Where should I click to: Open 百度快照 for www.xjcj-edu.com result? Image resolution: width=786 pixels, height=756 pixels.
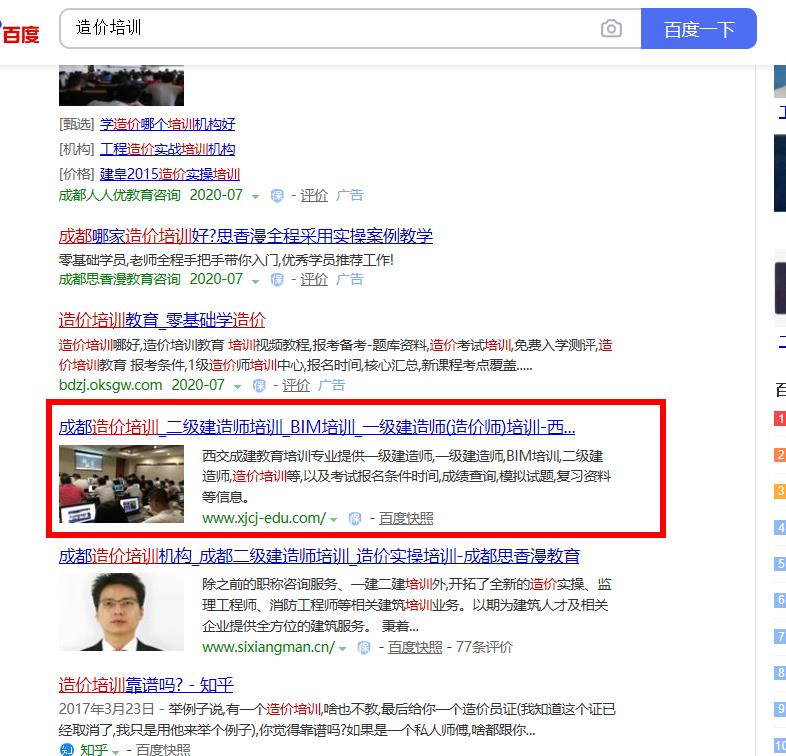[x=406, y=518]
